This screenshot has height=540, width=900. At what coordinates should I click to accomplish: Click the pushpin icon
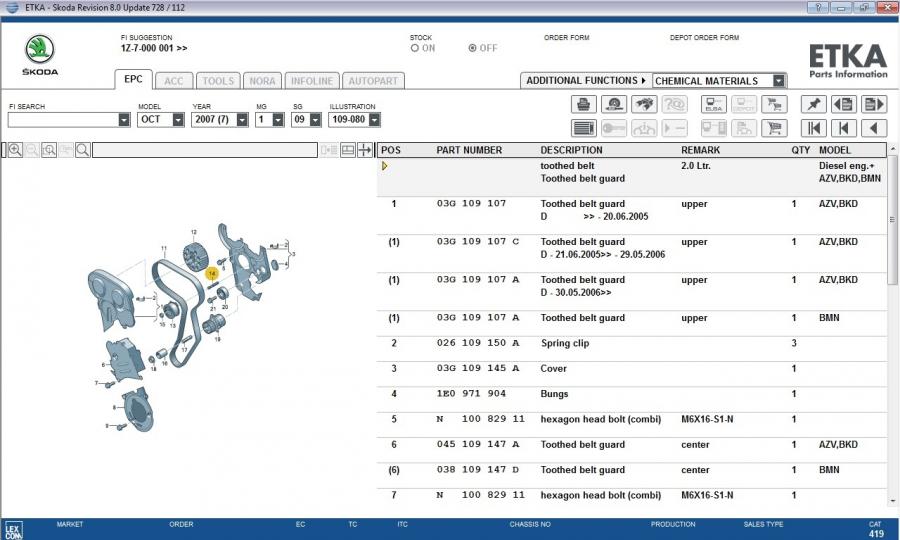point(813,104)
